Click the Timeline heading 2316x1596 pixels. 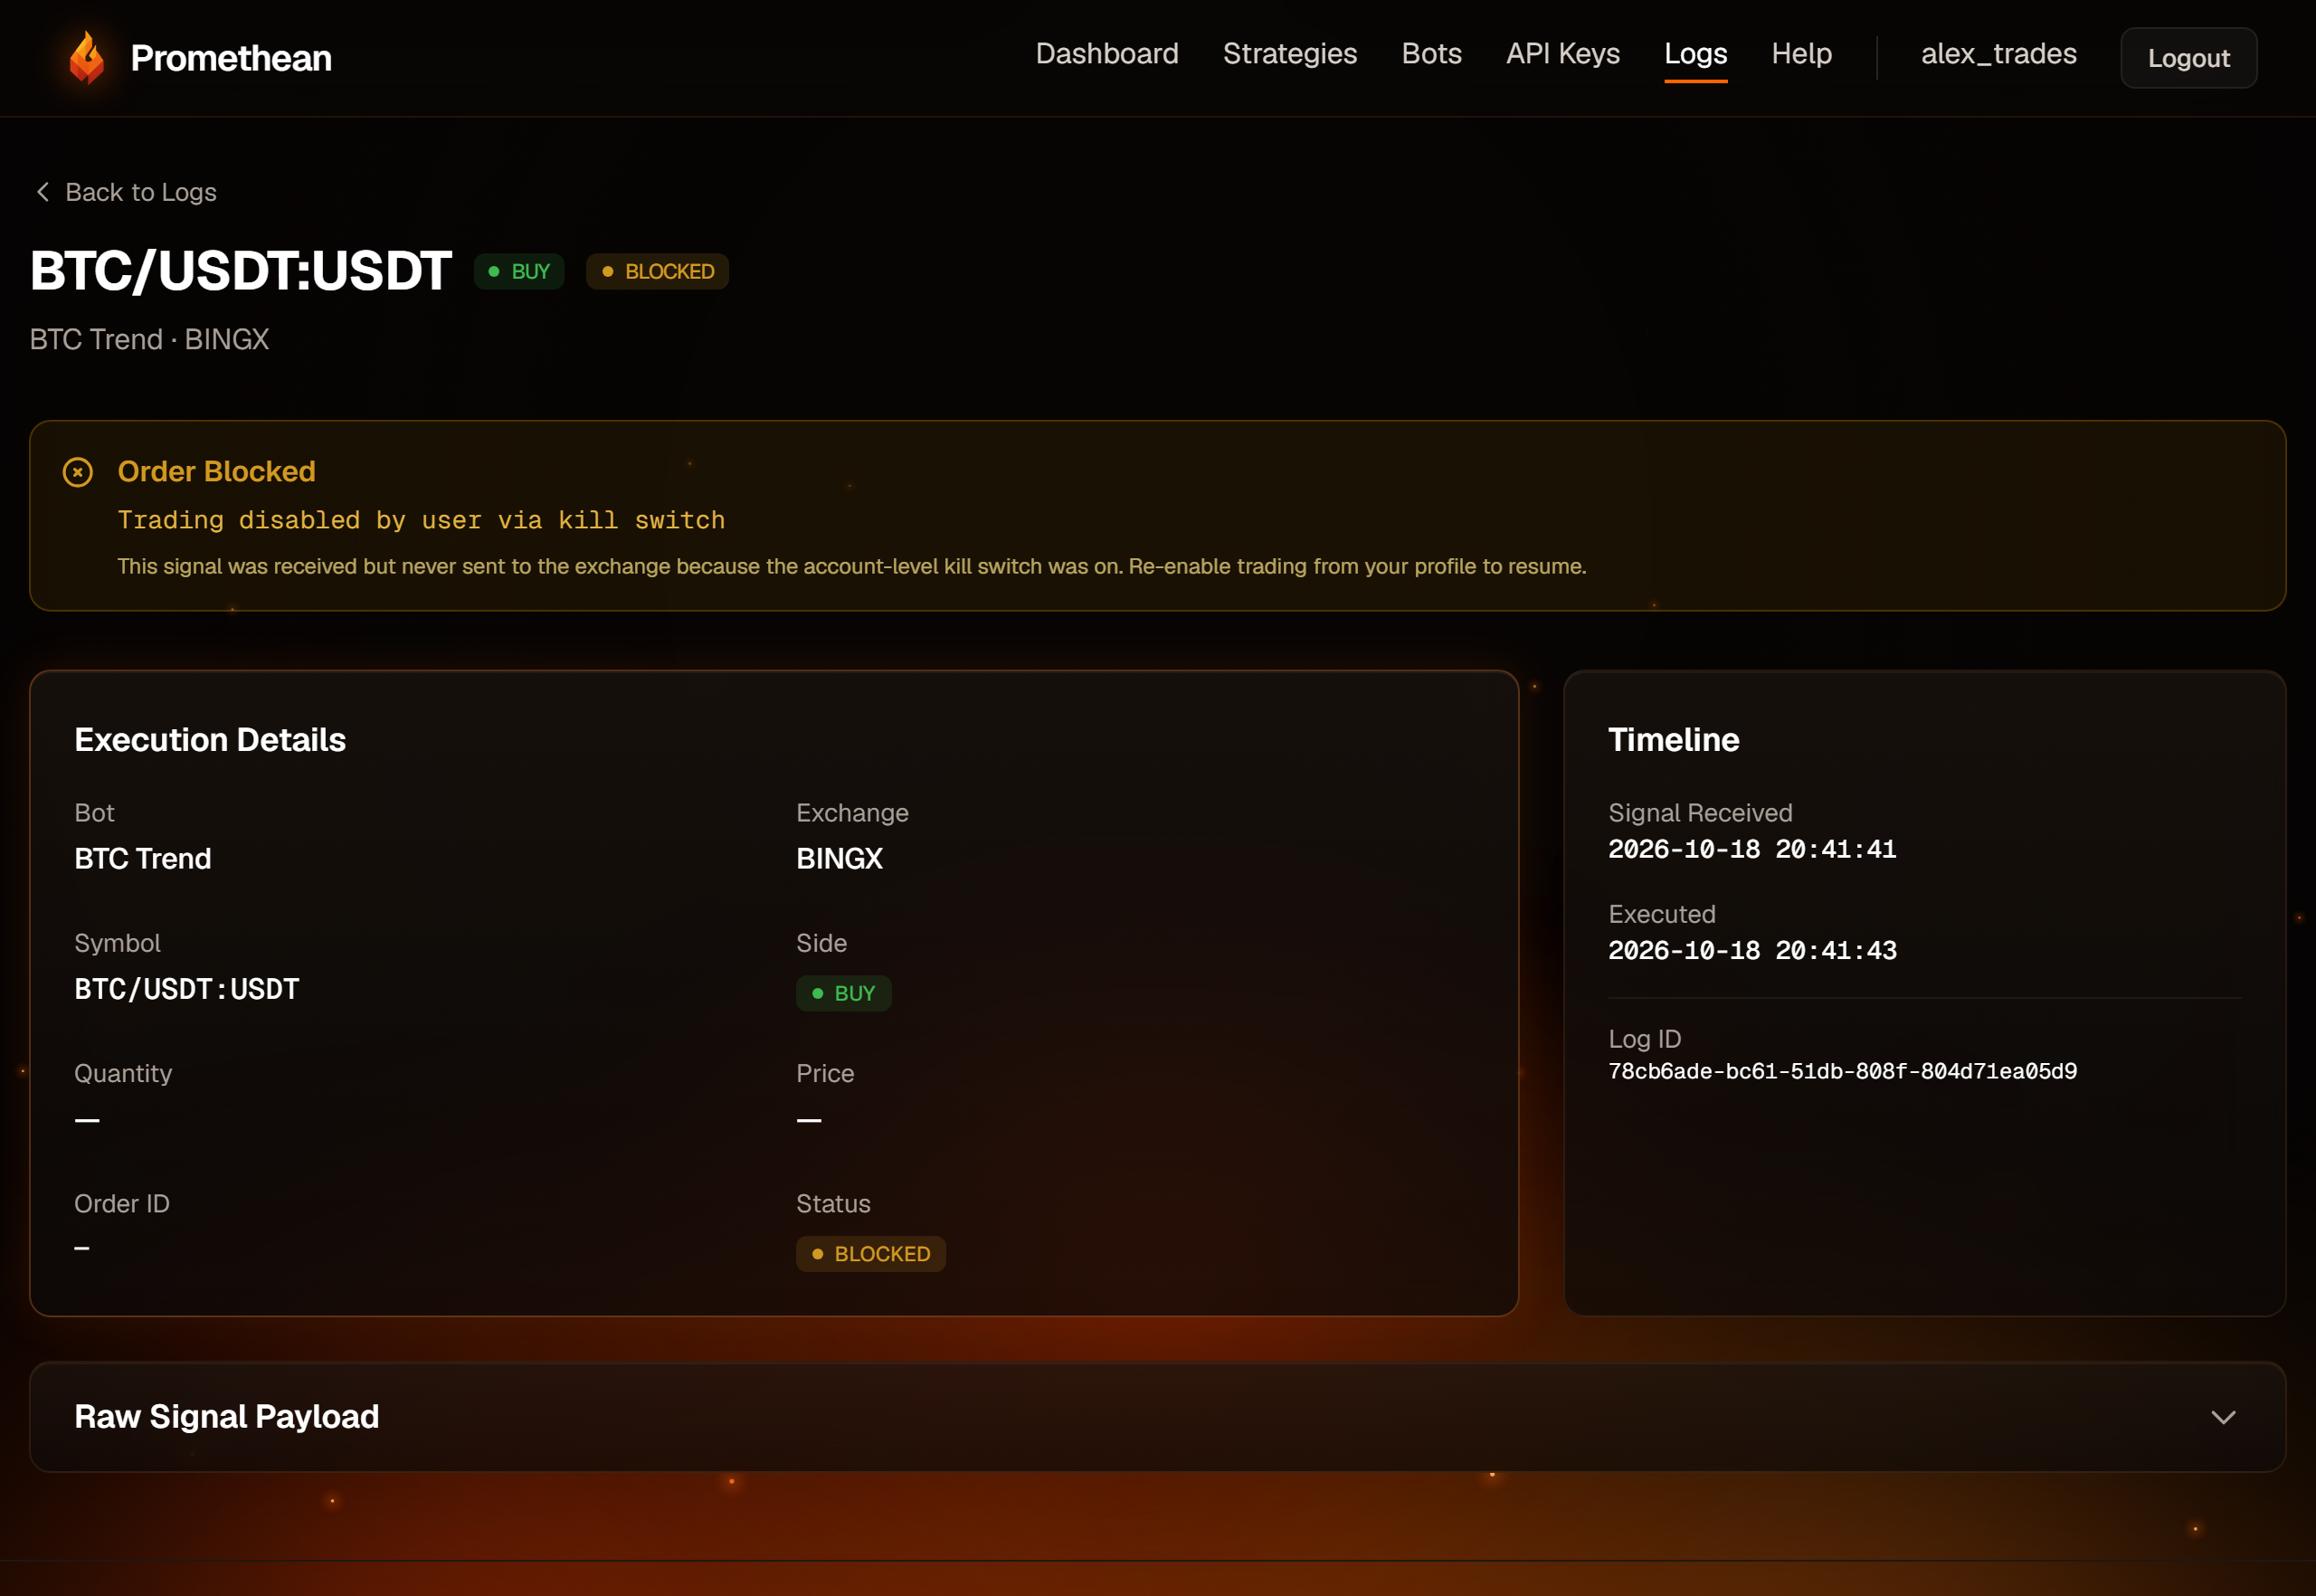[1673, 740]
